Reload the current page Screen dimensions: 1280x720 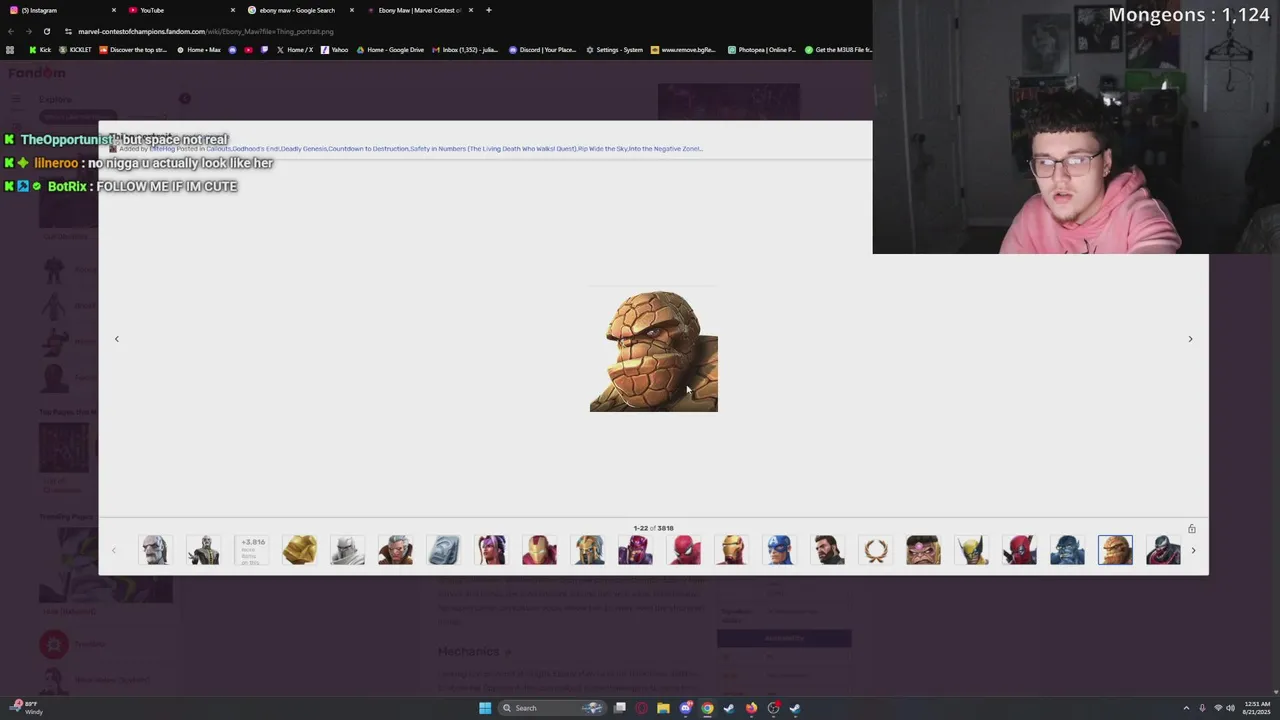[x=46, y=31]
